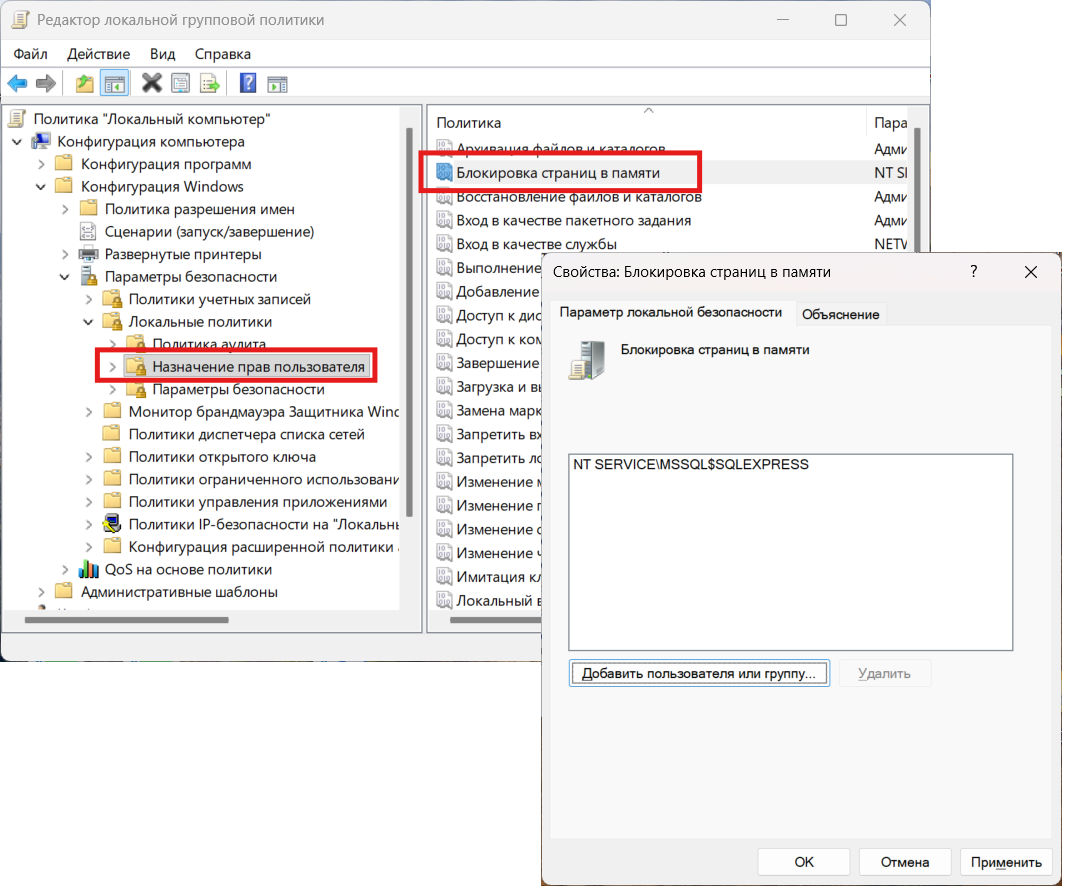
Task: Click the Up one level folder icon
Action: pyautogui.click(x=85, y=83)
